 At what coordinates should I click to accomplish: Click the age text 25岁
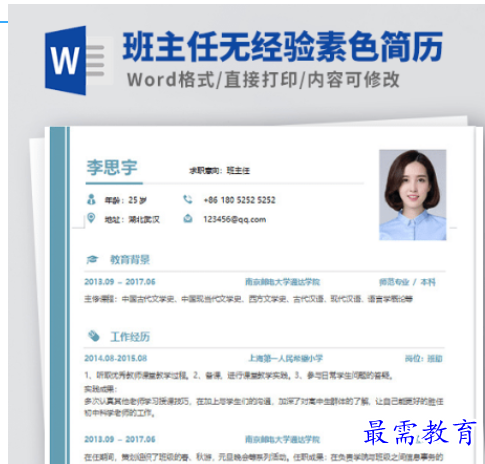pyautogui.click(x=137, y=200)
